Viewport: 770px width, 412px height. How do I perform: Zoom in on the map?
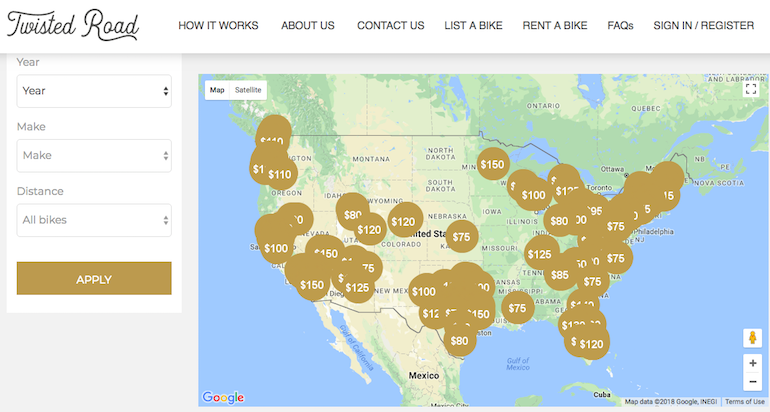click(751, 363)
